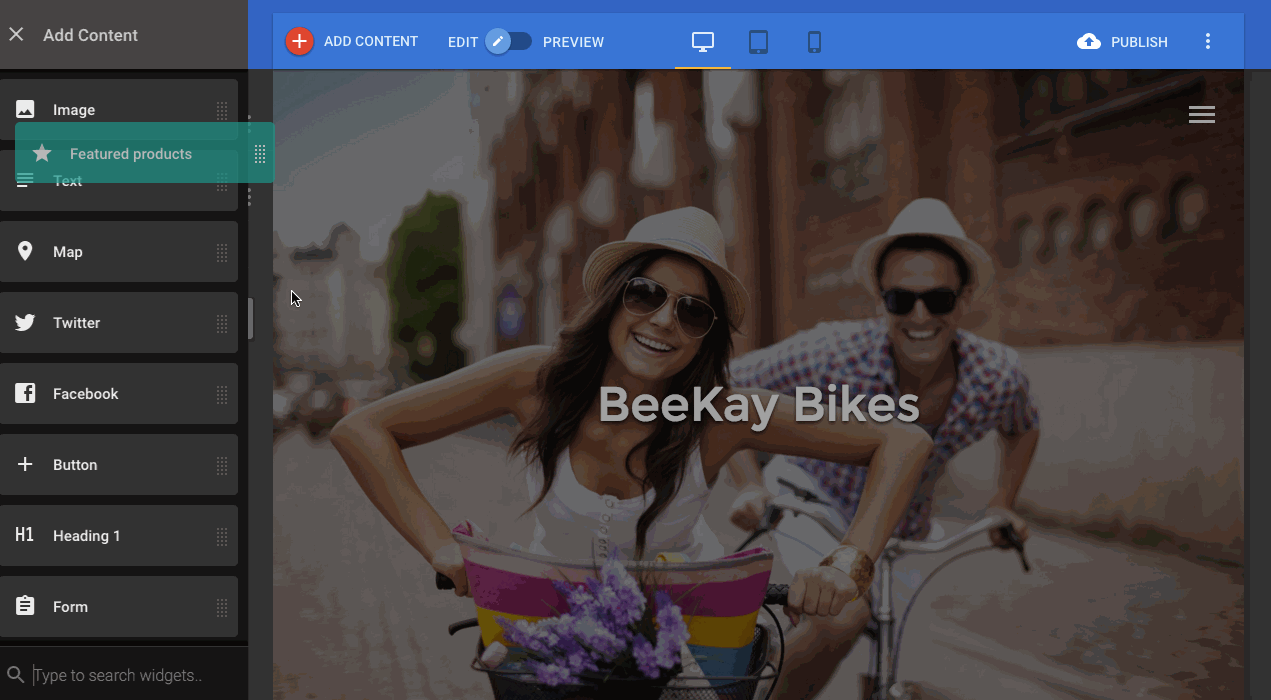Click the Form widget drag handle
1271x700 pixels.
click(222, 607)
